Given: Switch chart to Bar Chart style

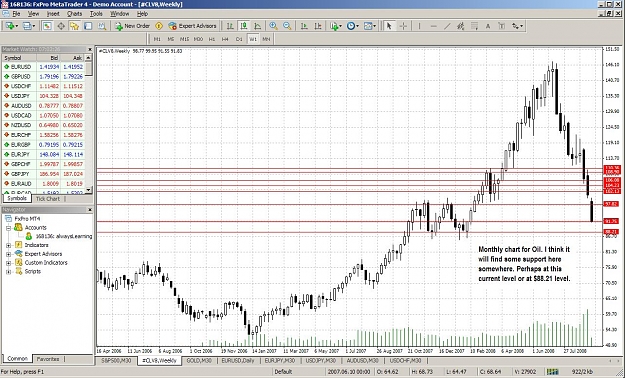Looking at the screenshot, I should tap(230, 26).
